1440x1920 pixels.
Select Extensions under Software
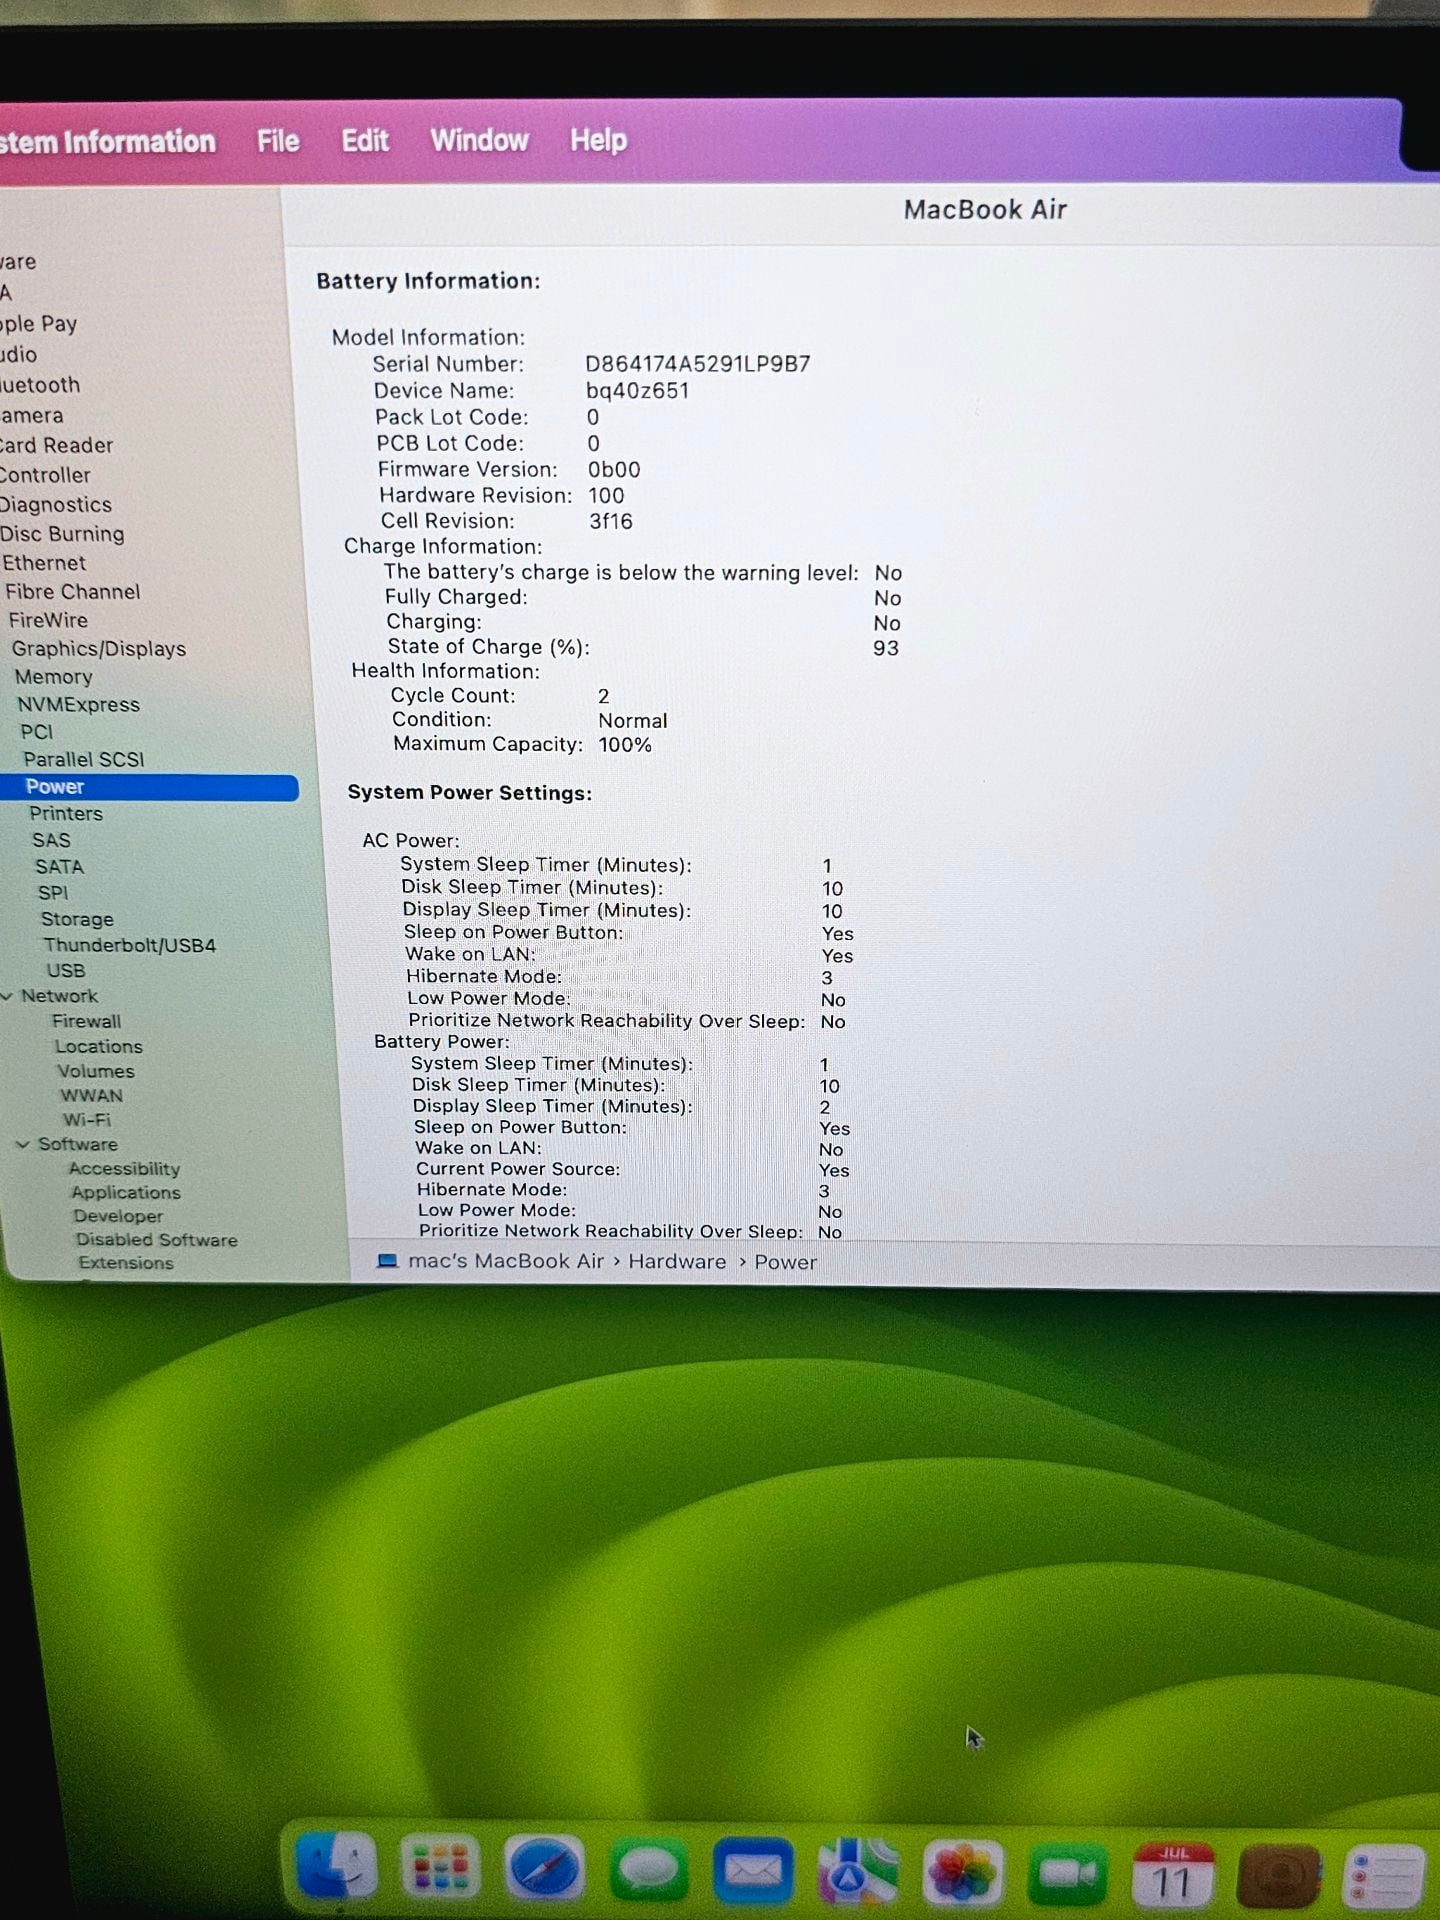tap(126, 1263)
